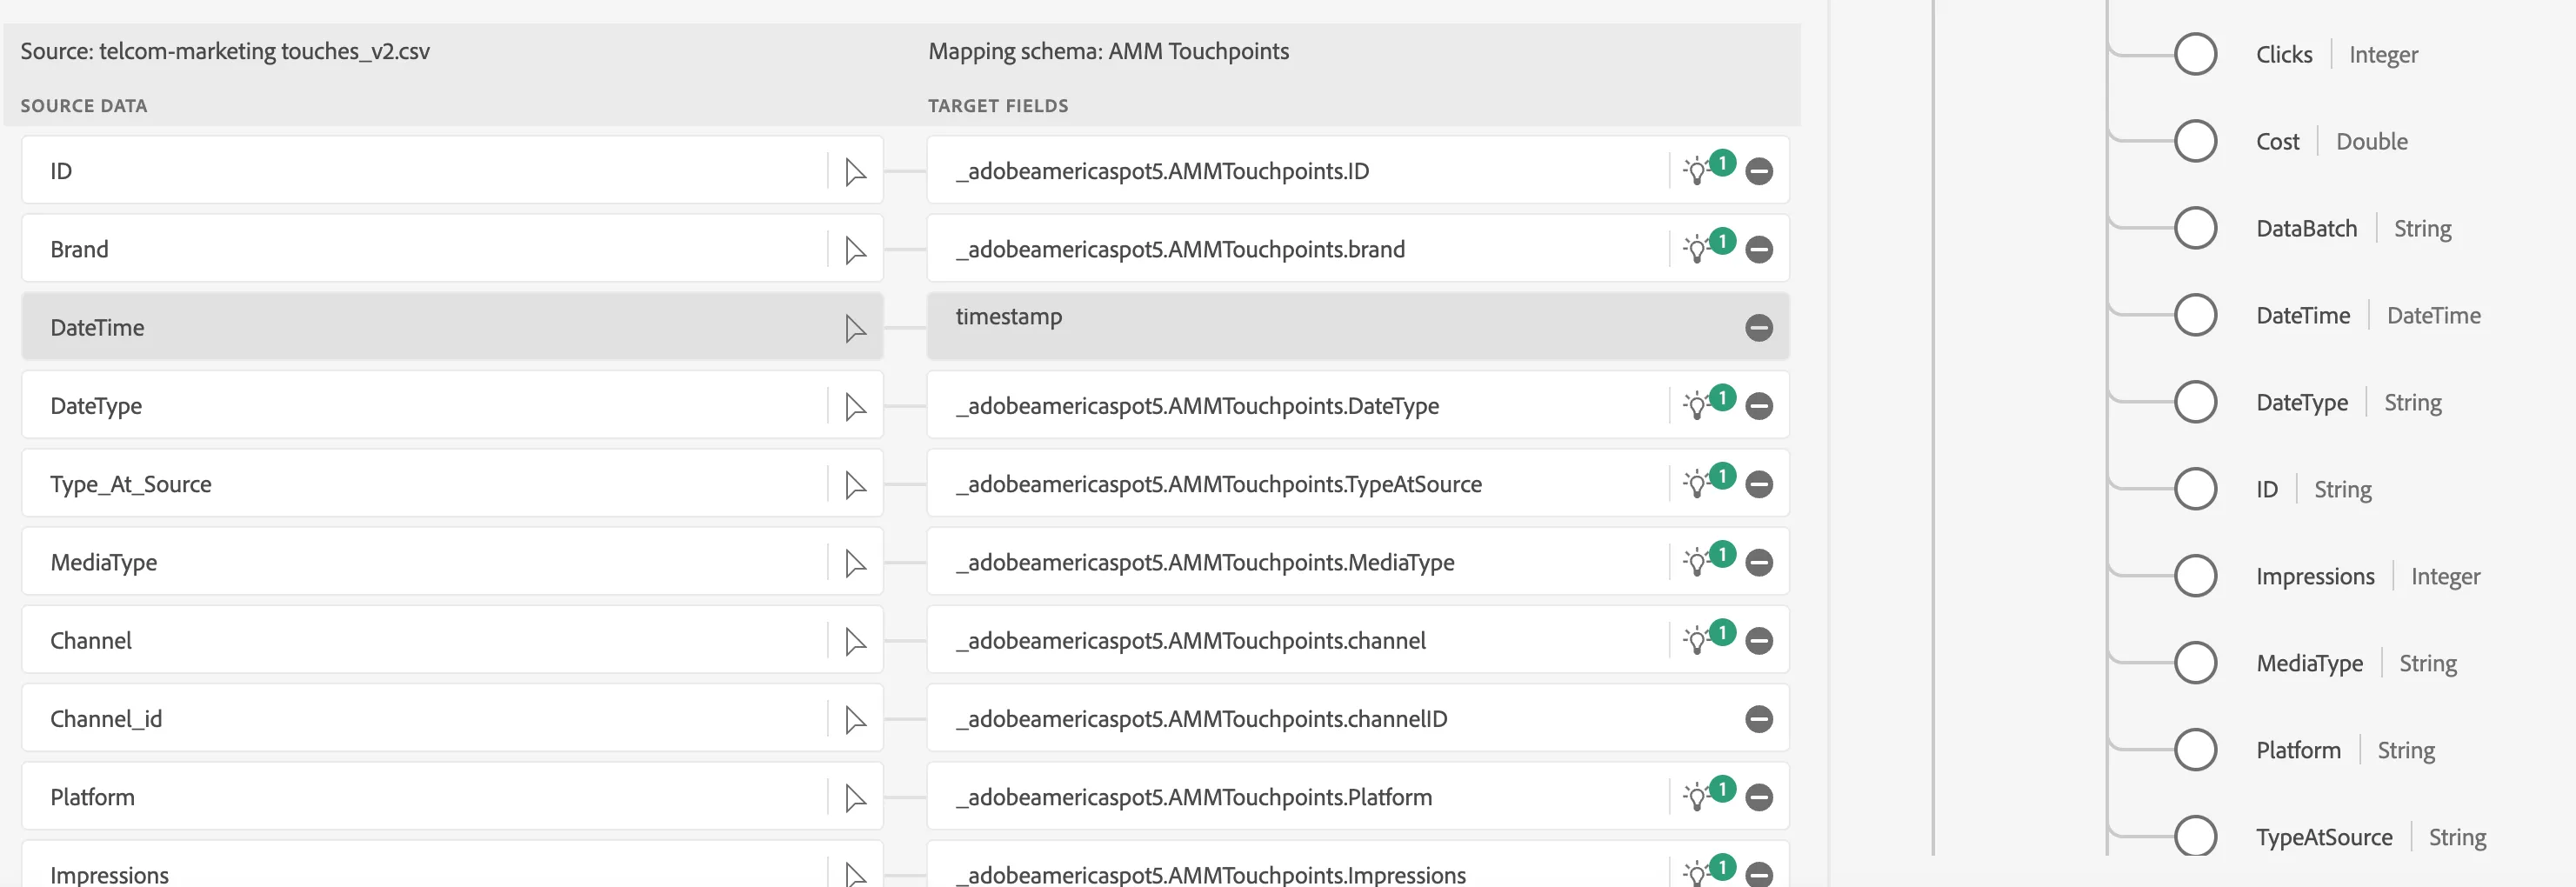Image resolution: width=2576 pixels, height=887 pixels.
Task: Click the arrow icon in the DateTime source row
Action: point(855,328)
